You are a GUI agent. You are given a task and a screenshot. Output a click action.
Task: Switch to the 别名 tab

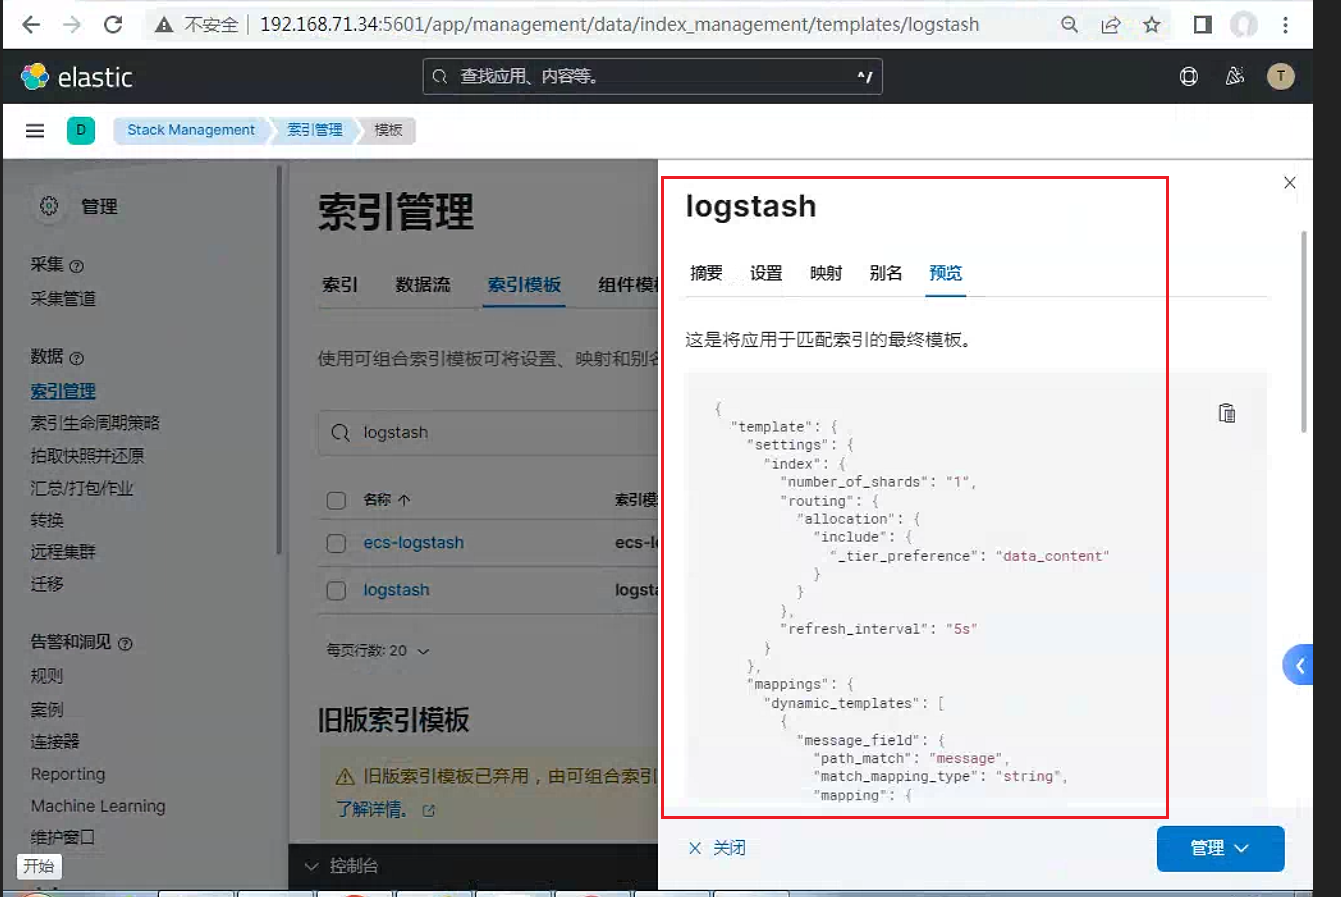(x=886, y=273)
